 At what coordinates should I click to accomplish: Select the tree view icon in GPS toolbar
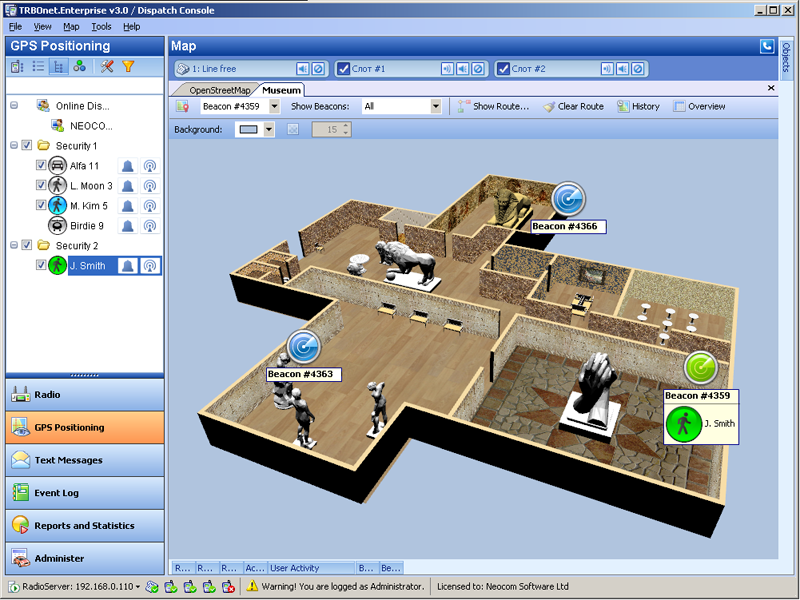[59, 66]
